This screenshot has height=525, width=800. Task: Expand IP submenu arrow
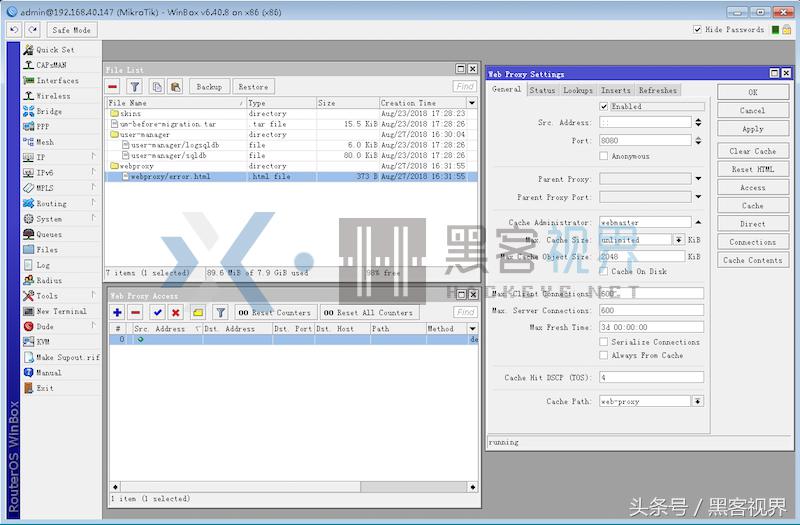click(94, 157)
